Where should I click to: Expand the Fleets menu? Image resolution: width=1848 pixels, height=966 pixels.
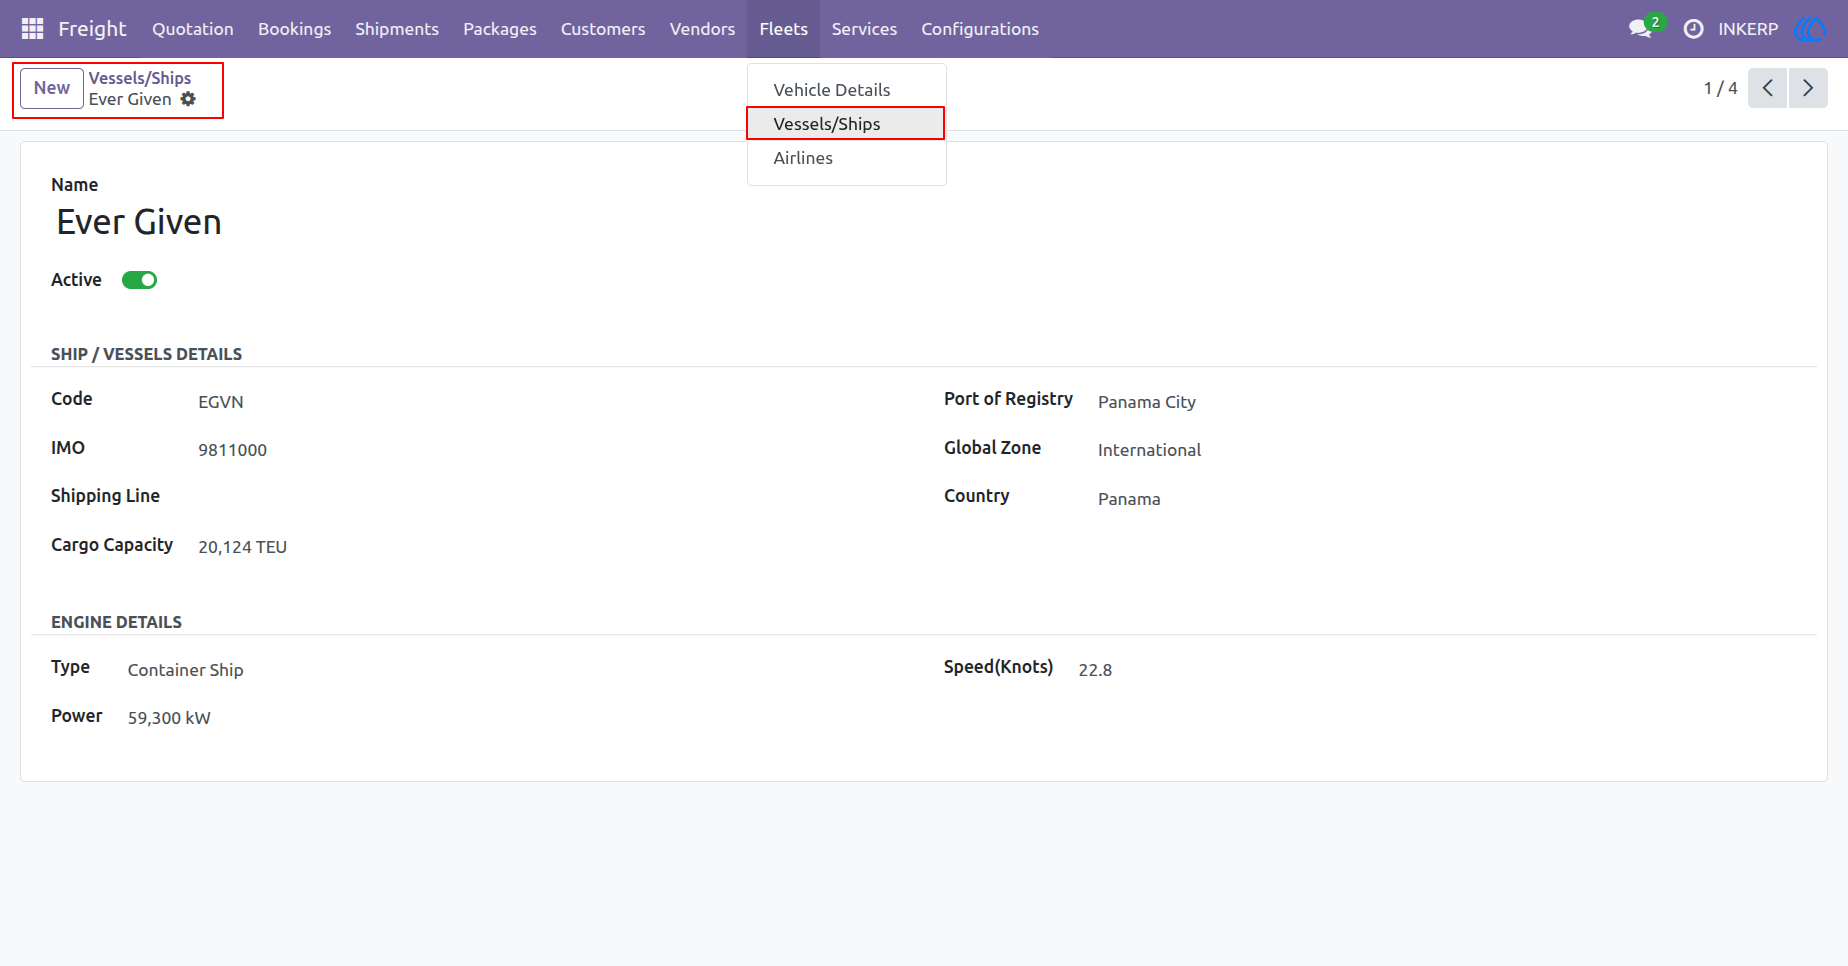tap(783, 29)
